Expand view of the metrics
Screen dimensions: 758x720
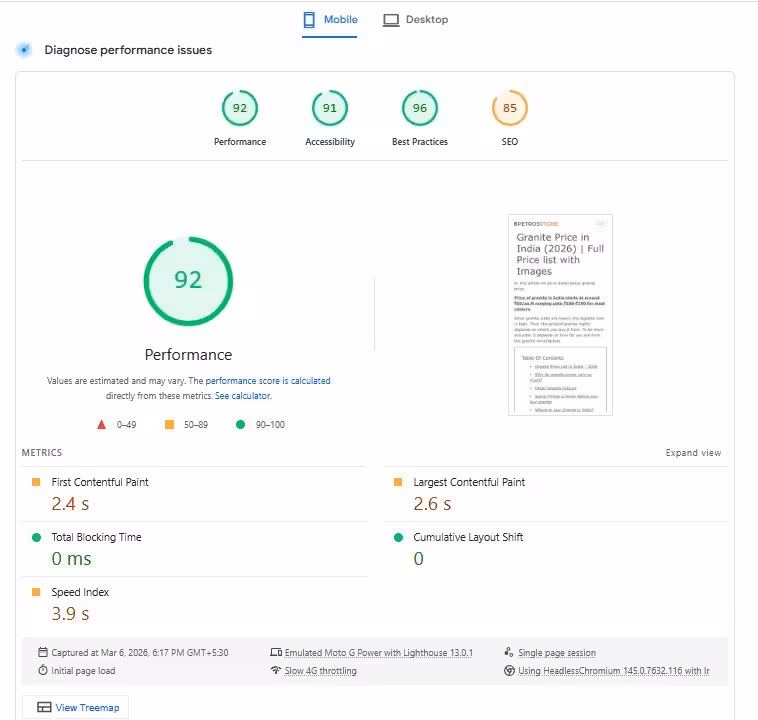tap(693, 453)
